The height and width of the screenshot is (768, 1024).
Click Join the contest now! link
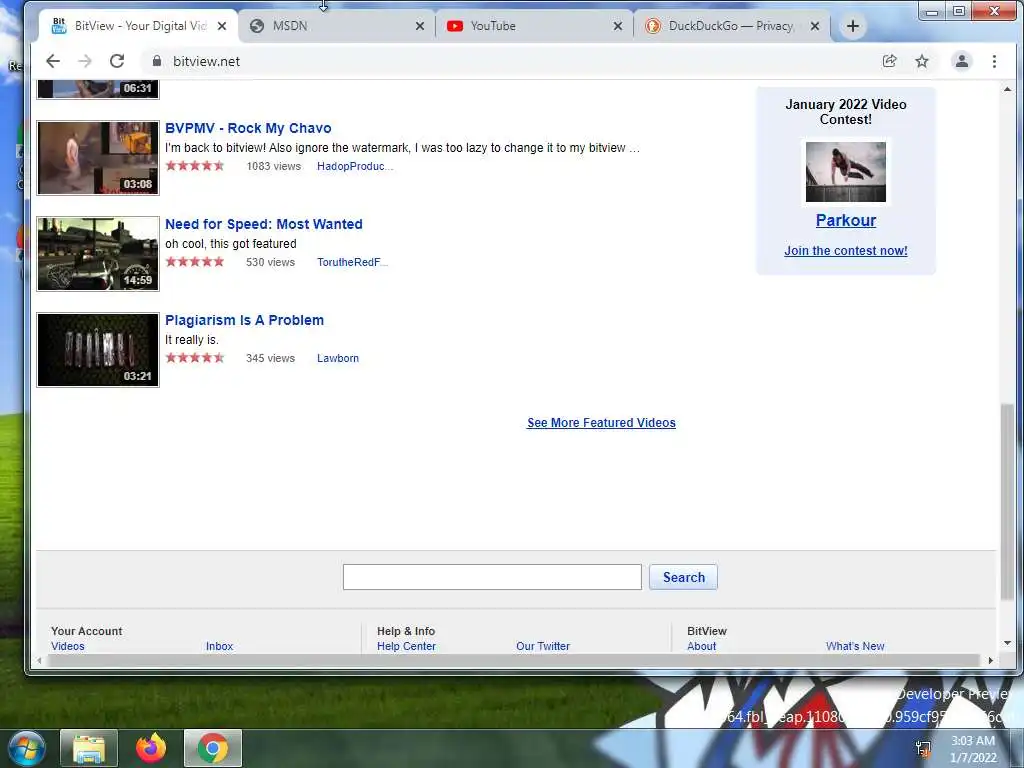click(846, 251)
